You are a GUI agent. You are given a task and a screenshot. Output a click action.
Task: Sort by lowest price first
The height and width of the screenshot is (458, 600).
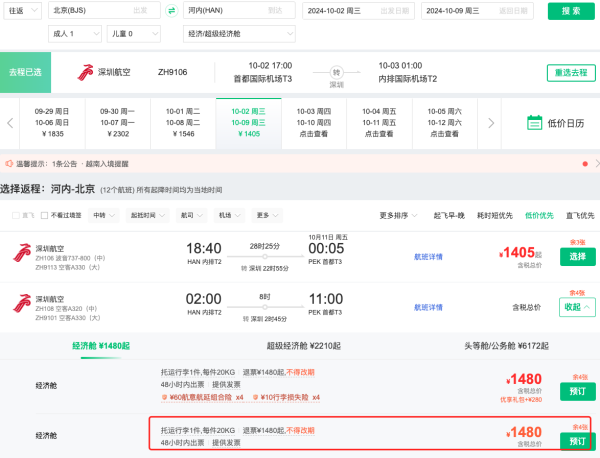tap(539, 215)
